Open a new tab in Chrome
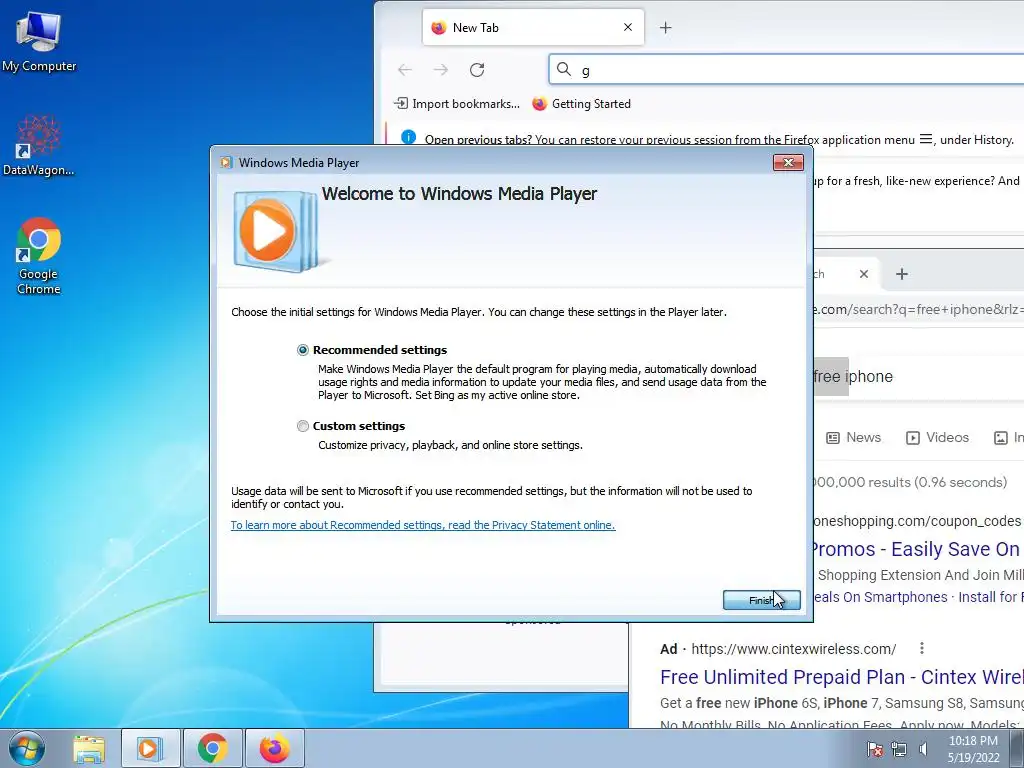 pyautogui.click(x=902, y=274)
